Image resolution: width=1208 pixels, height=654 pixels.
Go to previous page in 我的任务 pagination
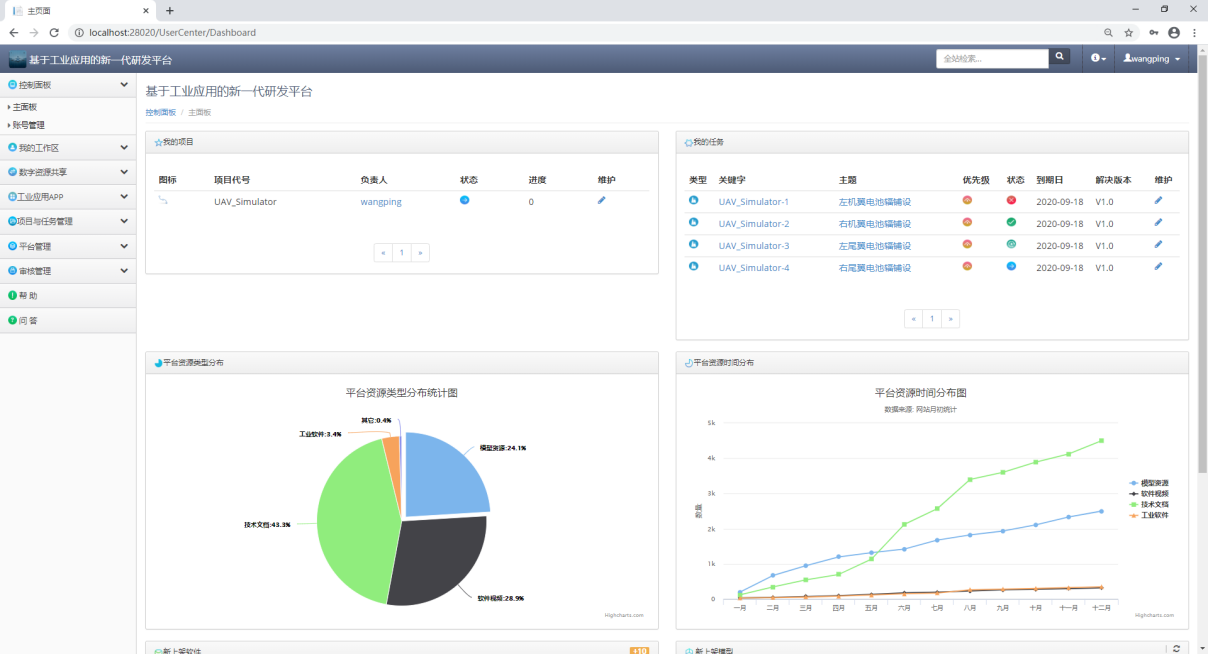tap(913, 319)
